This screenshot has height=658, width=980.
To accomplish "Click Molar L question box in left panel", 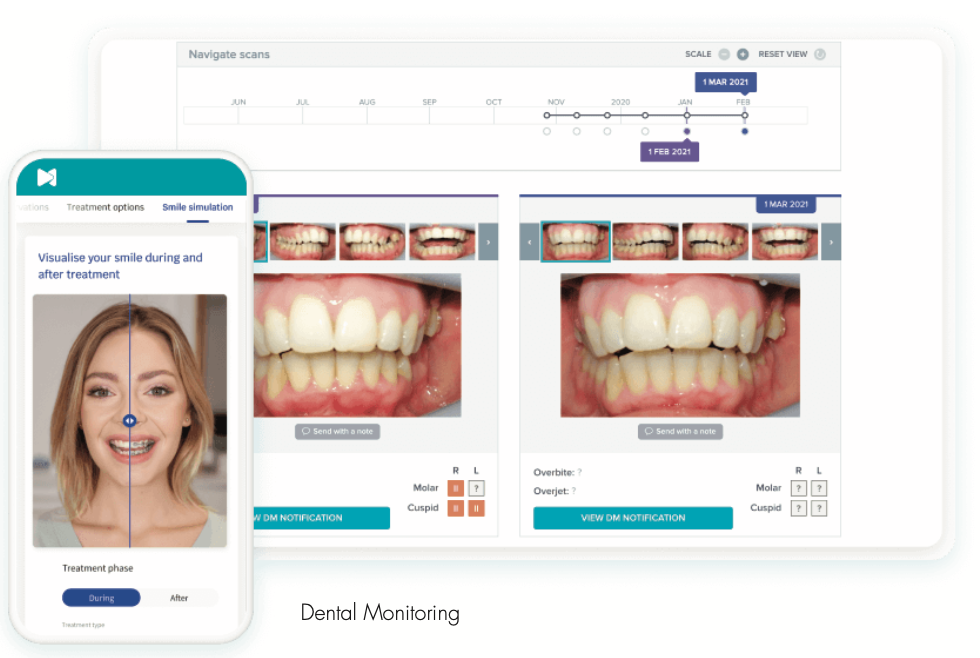I will [476, 488].
